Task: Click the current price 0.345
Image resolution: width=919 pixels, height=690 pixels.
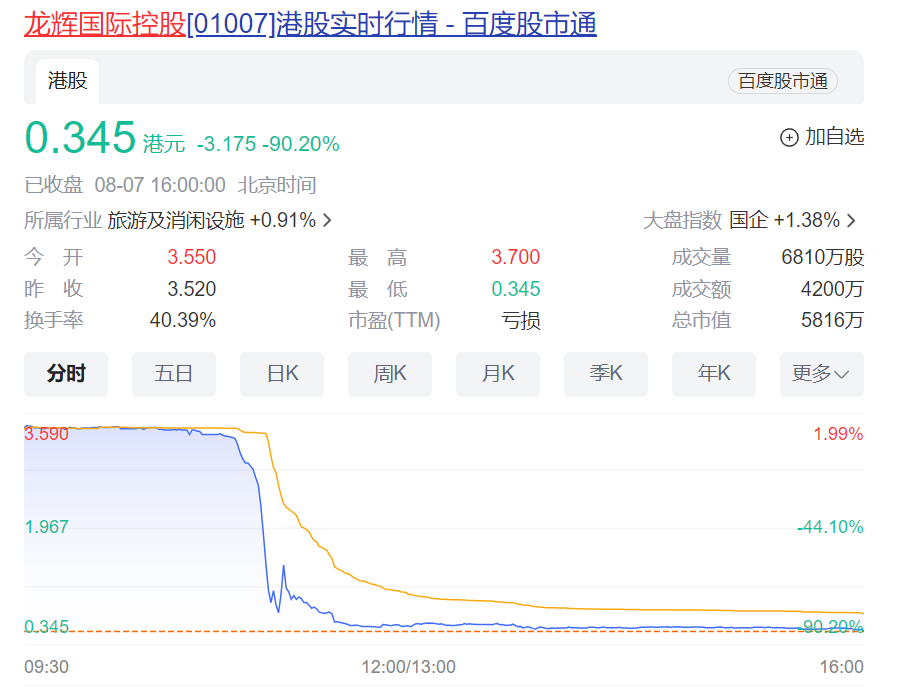Action: point(80,138)
